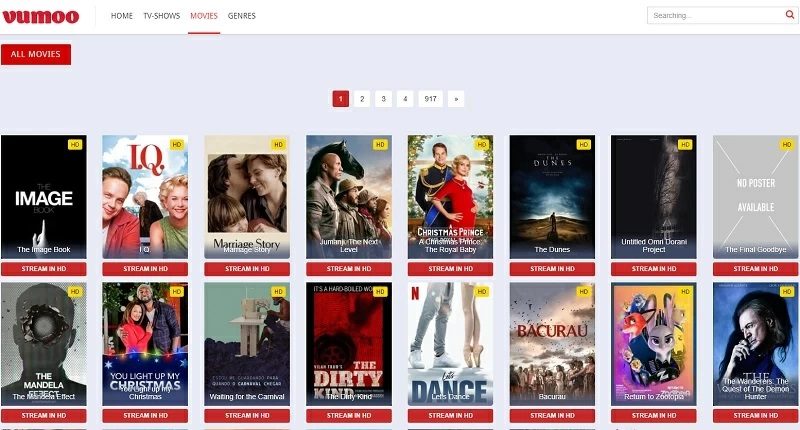Stream The Final Goodbye in HD
Image resolution: width=800 pixels, height=430 pixels.
coord(756,269)
